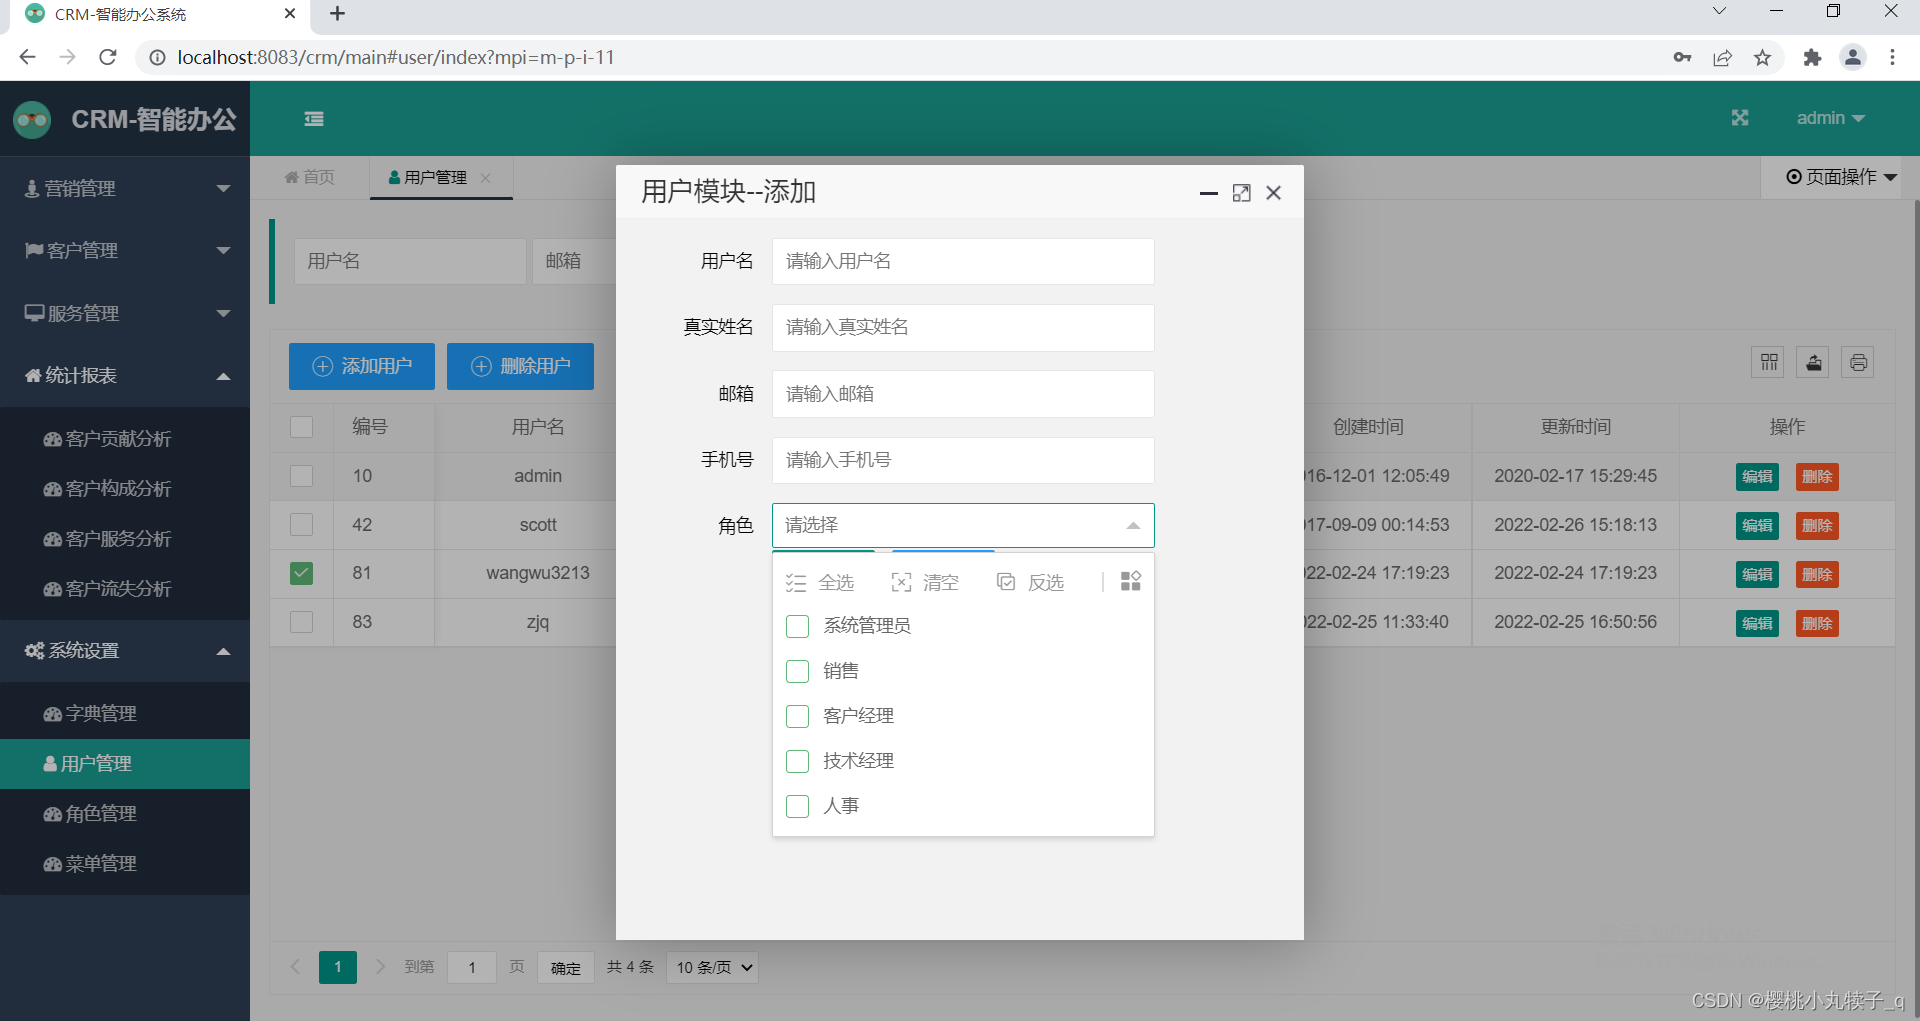The image size is (1920, 1021).
Task: Open the 页面操作 dropdown at top right
Action: 1840,177
